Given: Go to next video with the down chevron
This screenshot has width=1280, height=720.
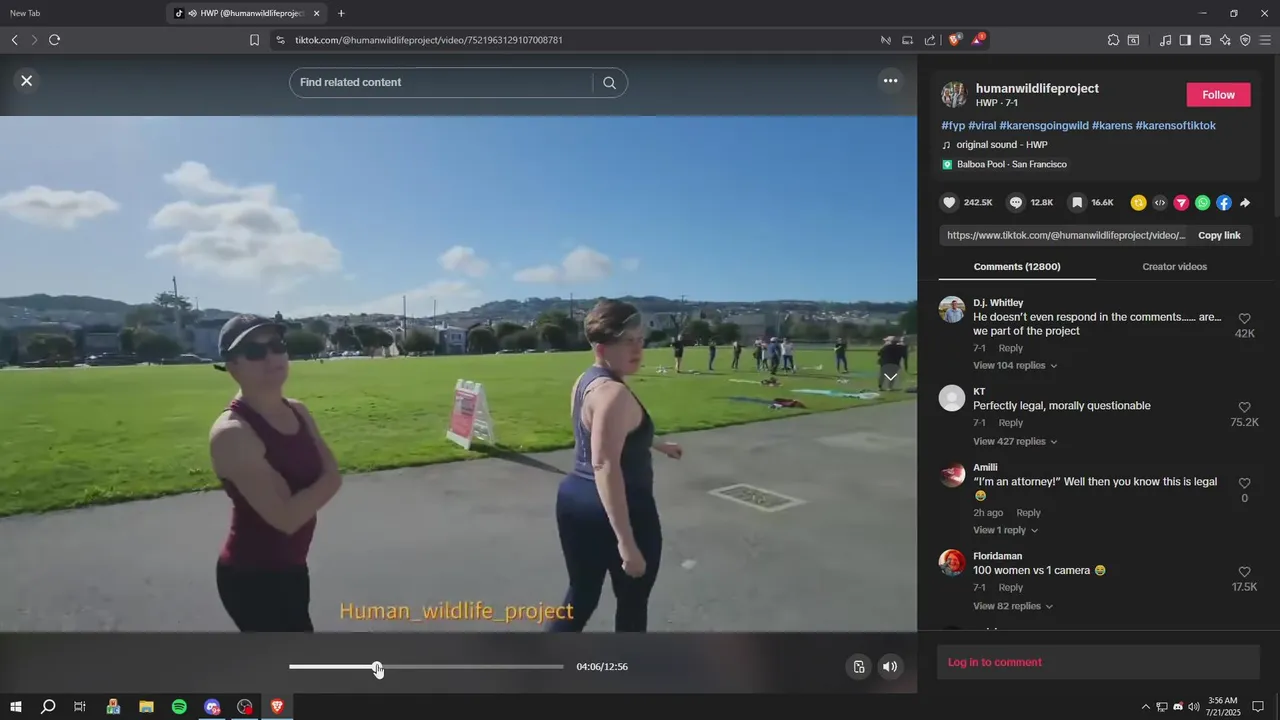Looking at the screenshot, I should 890,377.
